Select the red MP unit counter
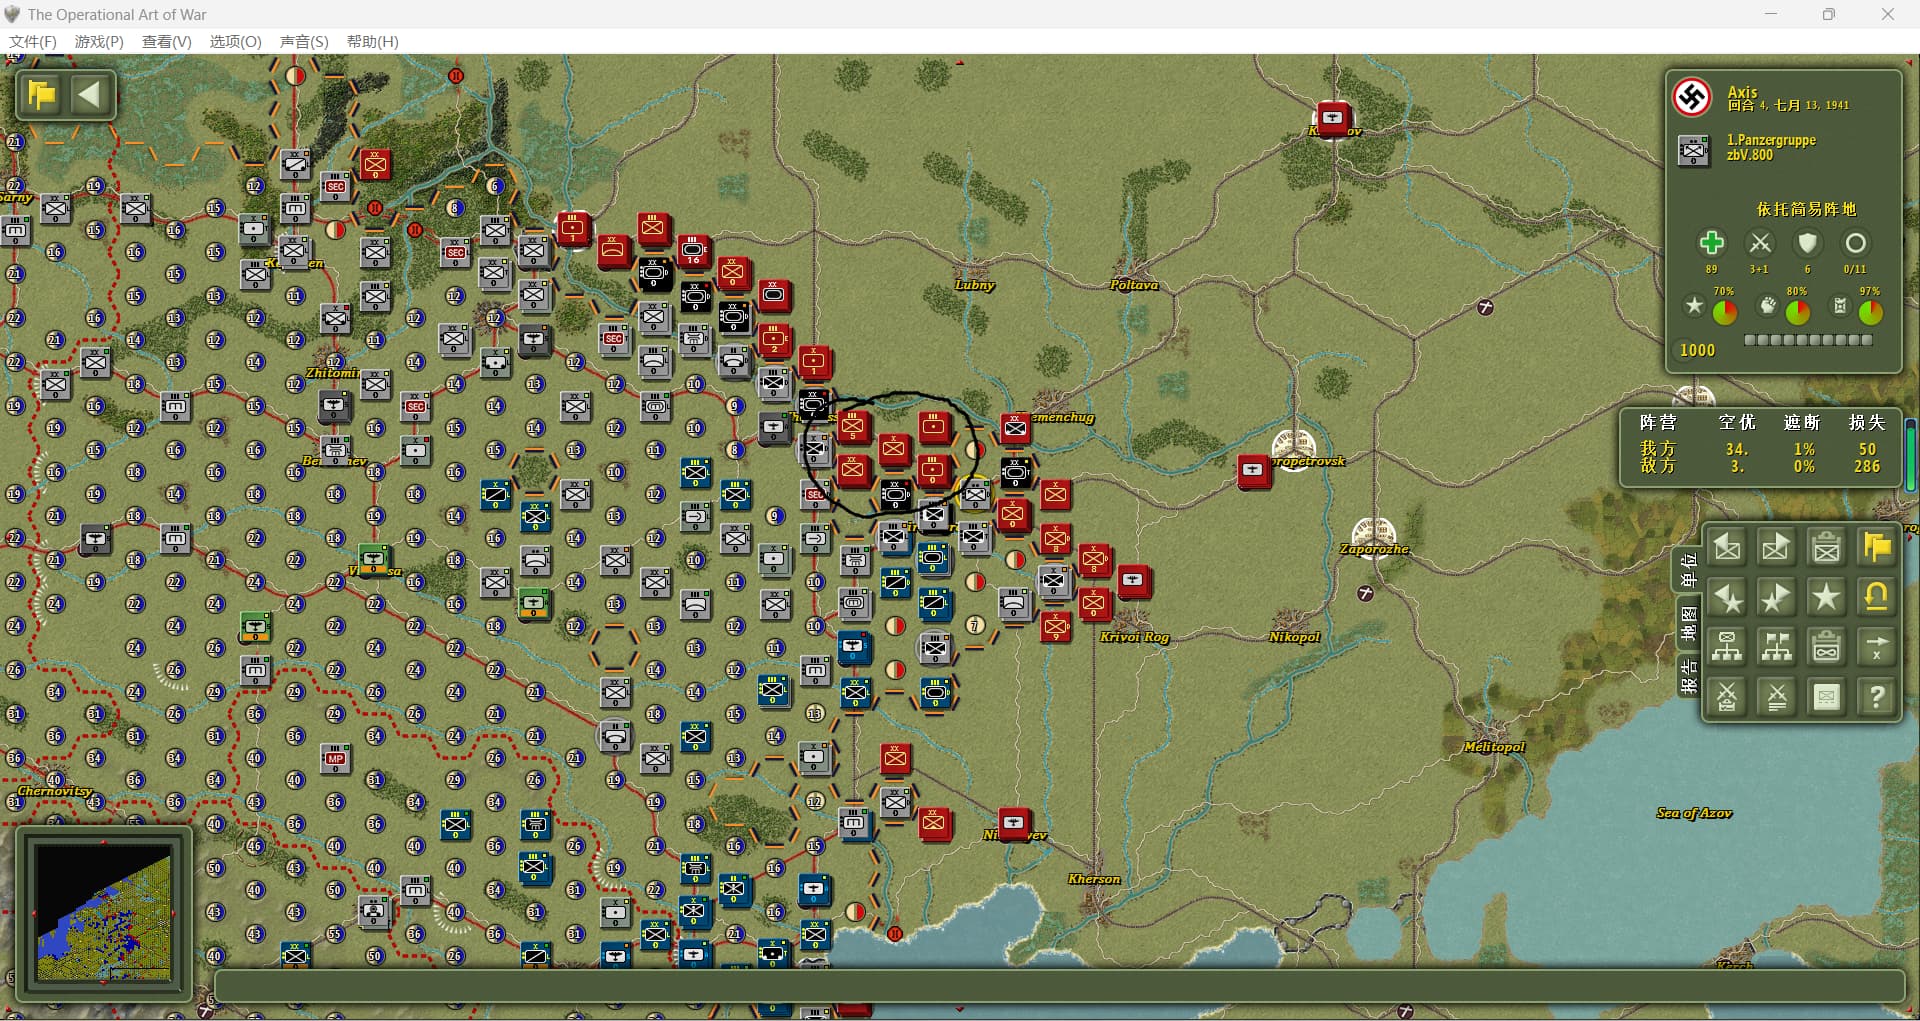Viewport: 1920px width, 1021px height. coord(335,759)
